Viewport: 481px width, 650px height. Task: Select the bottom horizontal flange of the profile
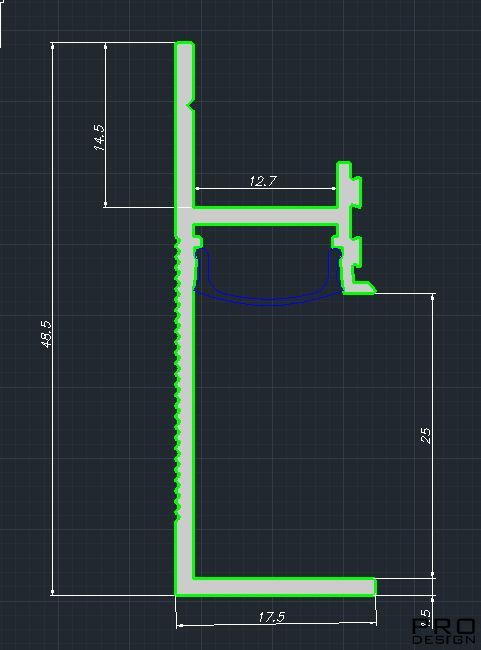[x=276, y=587]
